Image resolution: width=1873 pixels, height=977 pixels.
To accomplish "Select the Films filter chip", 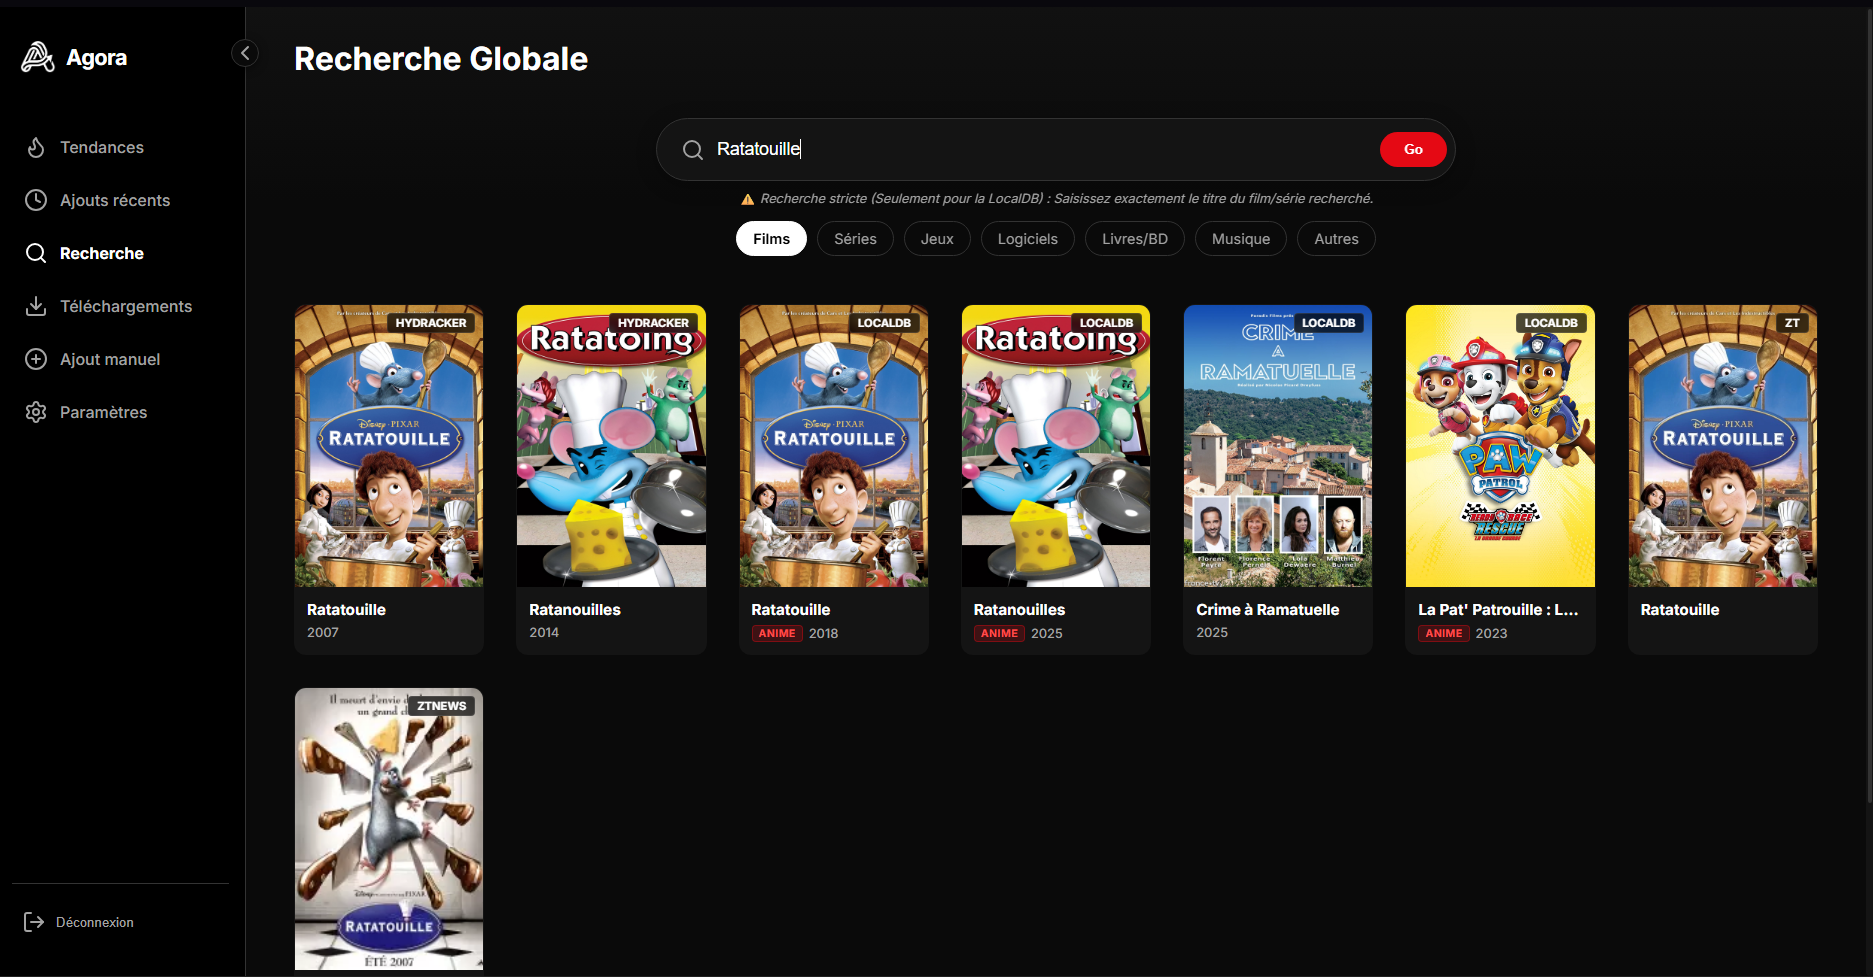I will 771,239.
